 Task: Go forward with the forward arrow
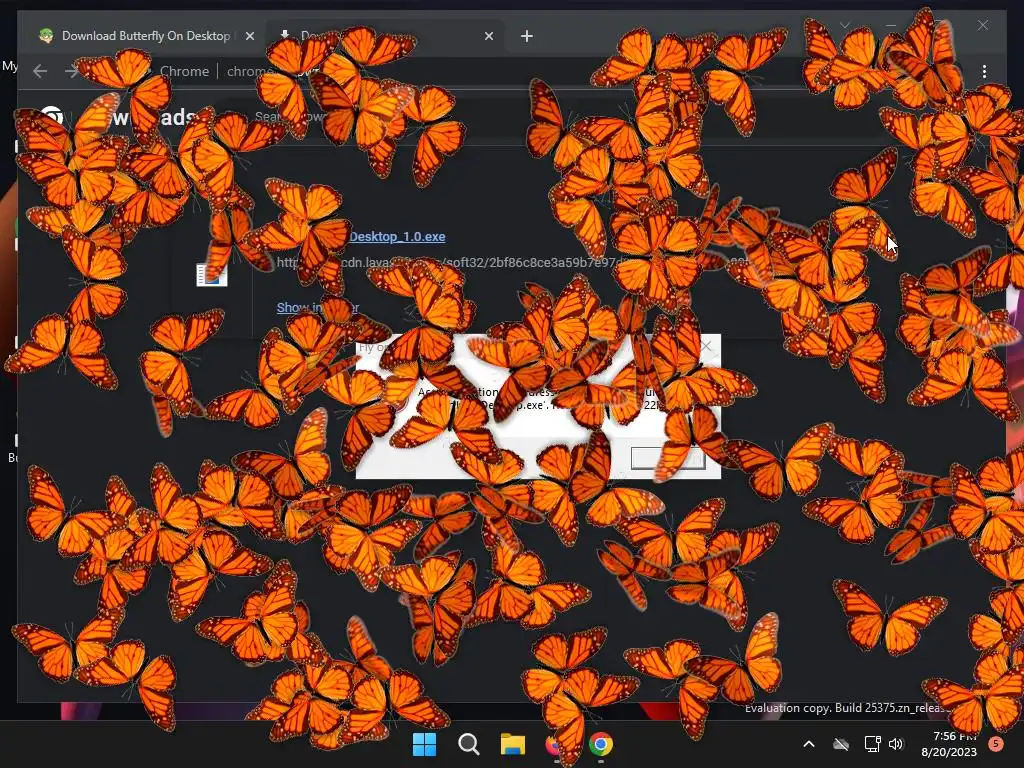[x=71, y=71]
